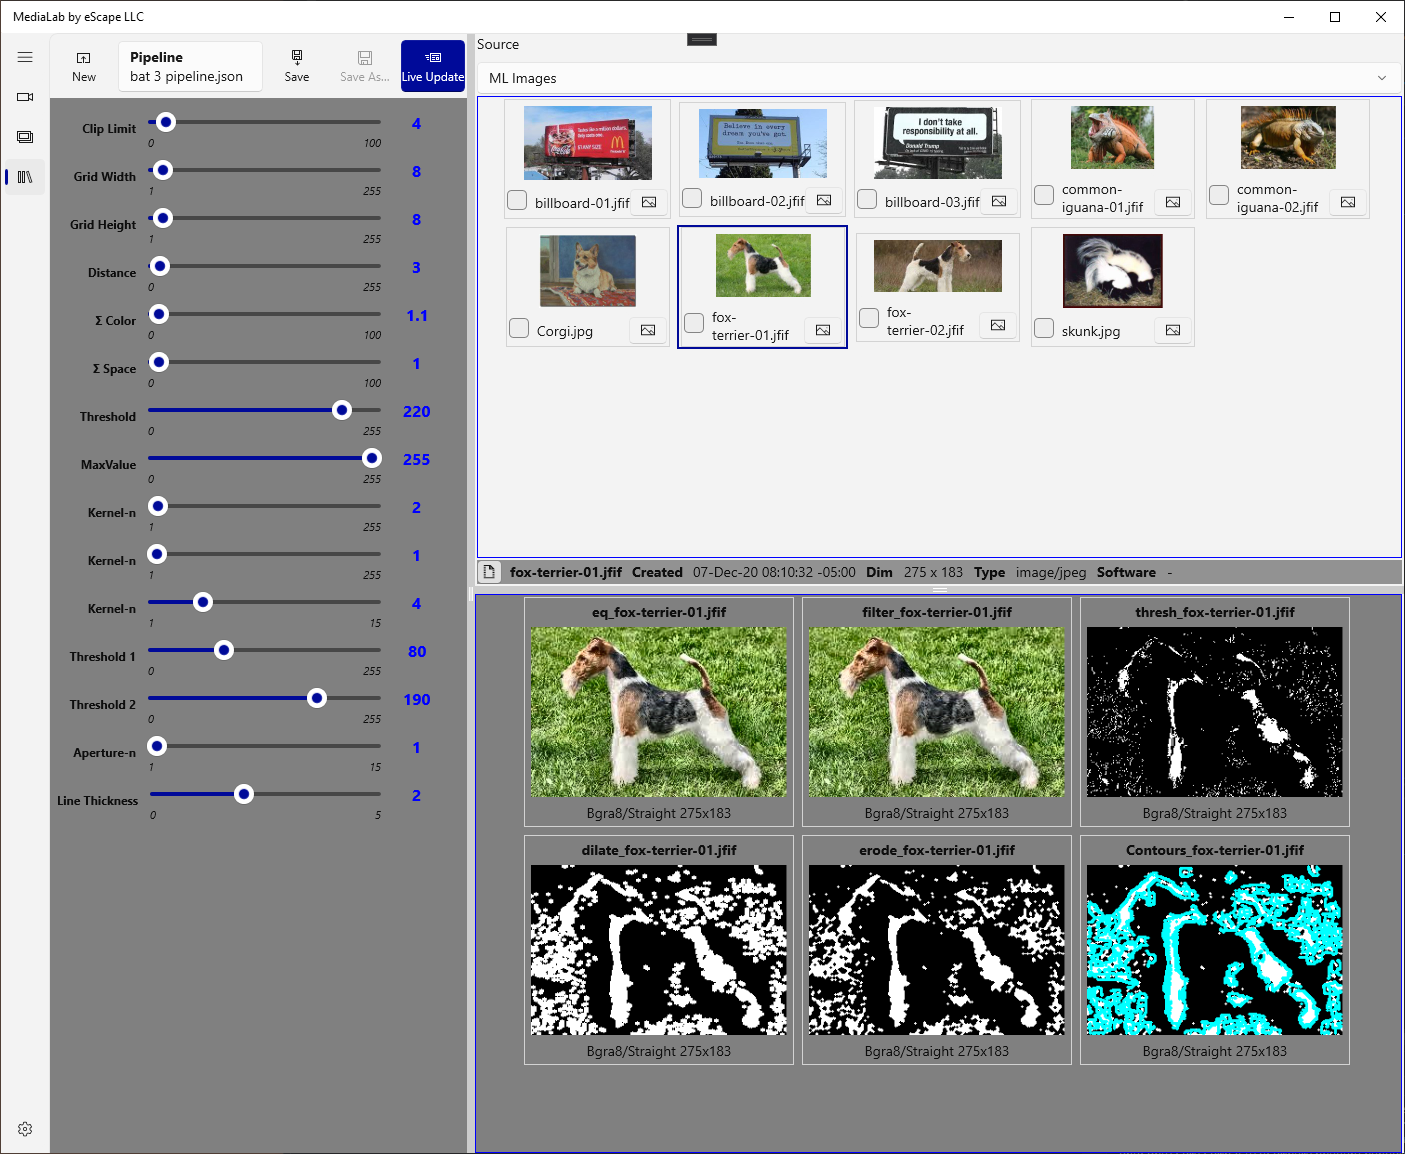View image icon for Corgi.jpg
Image resolution: width=1405 pixels, height=1154 pixels.
[648, 330]
